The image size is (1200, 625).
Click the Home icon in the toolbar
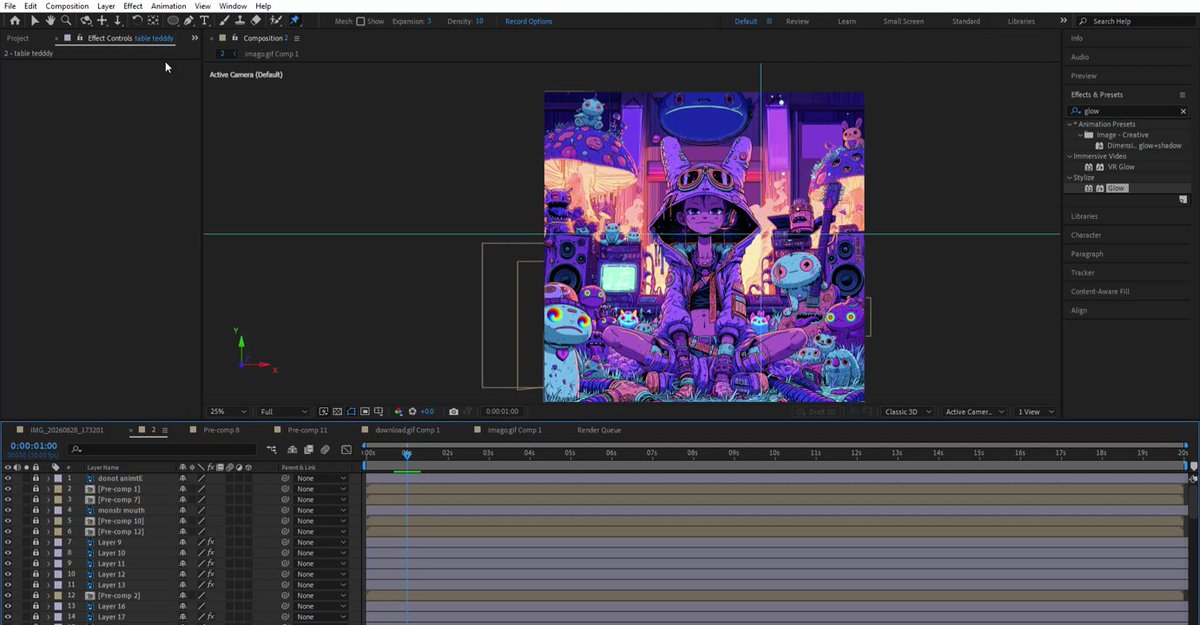15,20
